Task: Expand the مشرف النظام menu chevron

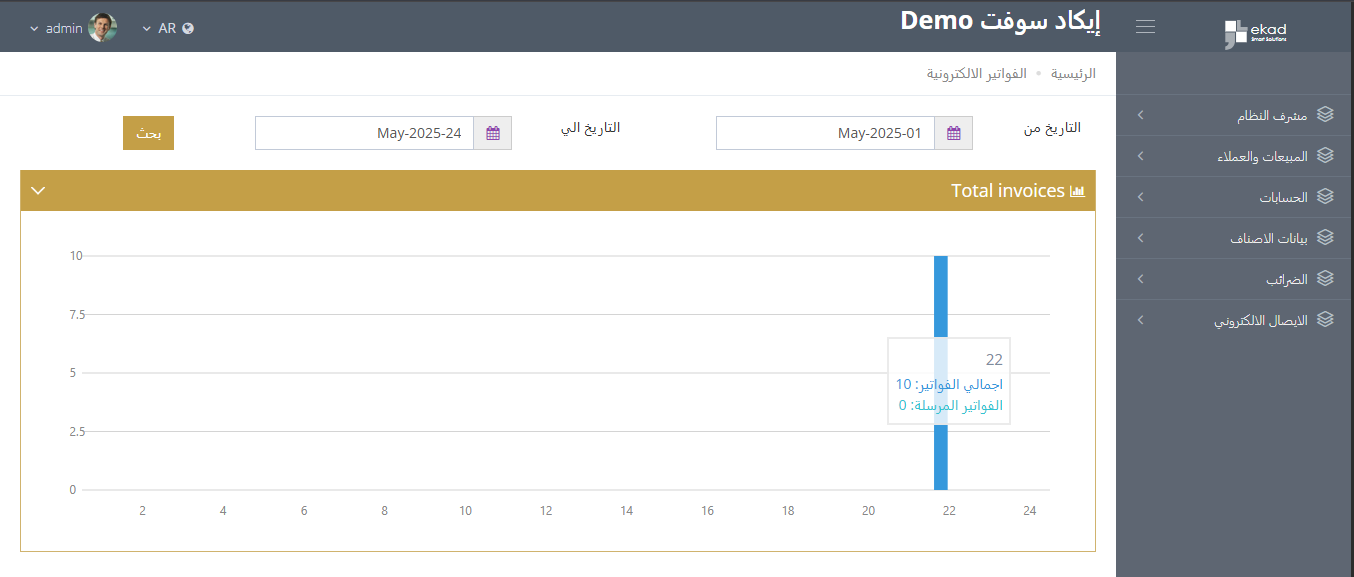Action: tap(1141, 116)
